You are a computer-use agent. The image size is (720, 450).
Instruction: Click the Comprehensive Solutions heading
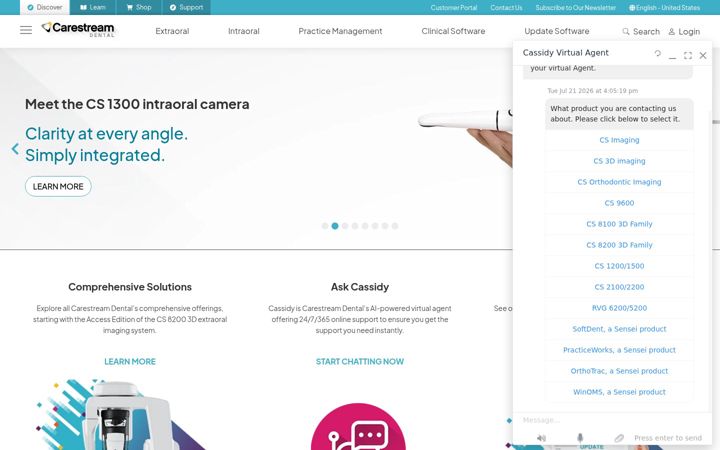click(130, 287)
